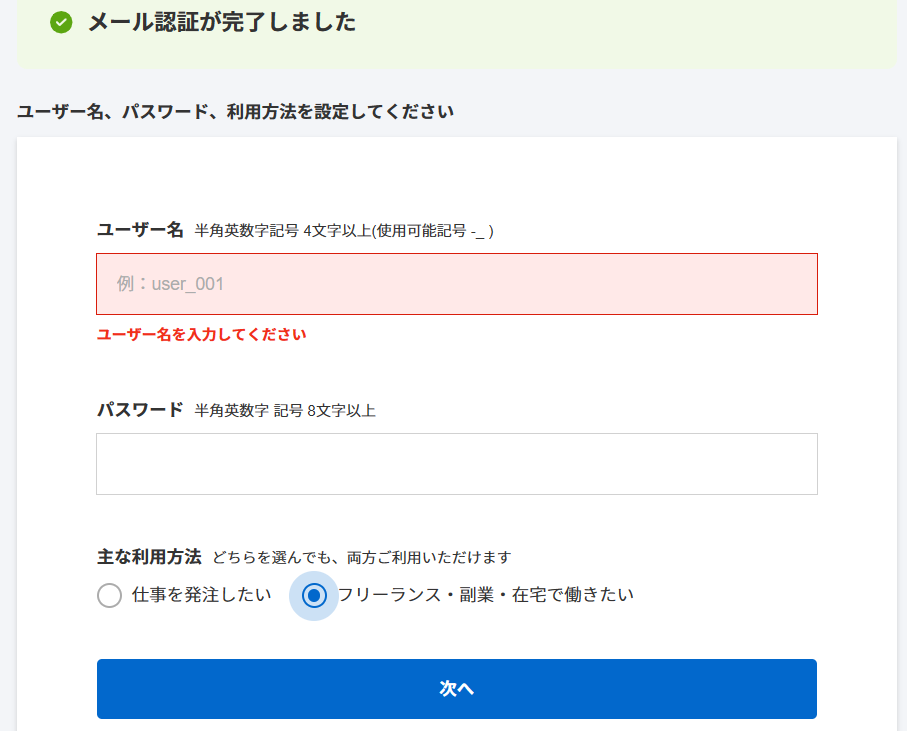Click the red ユーザー名を入力してください error message
The height and width of the screenshot is (731, 907).
(x=201, y=334)
